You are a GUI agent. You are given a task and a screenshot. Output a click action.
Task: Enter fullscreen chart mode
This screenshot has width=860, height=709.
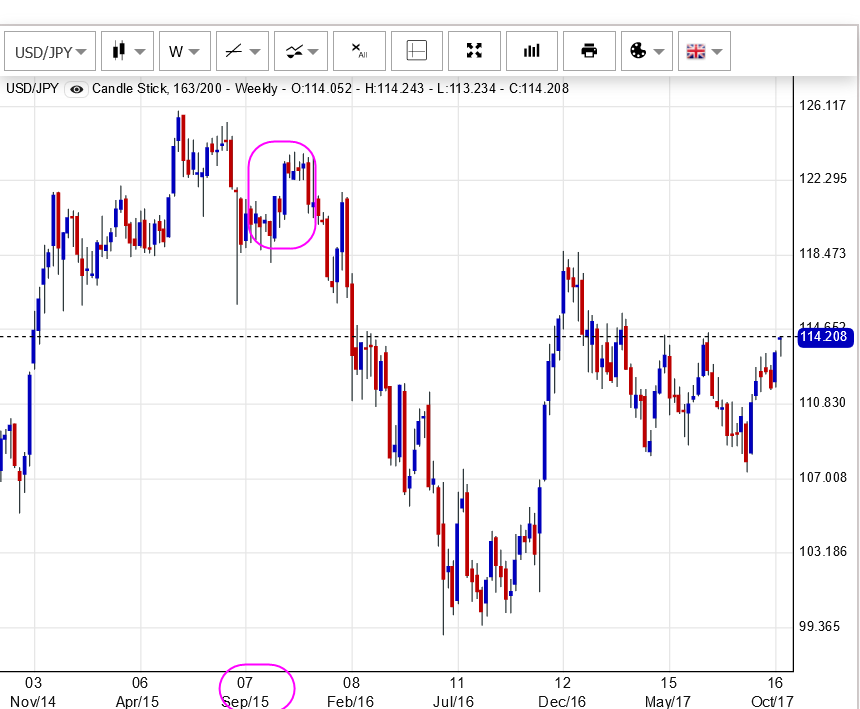pos(474,51)
